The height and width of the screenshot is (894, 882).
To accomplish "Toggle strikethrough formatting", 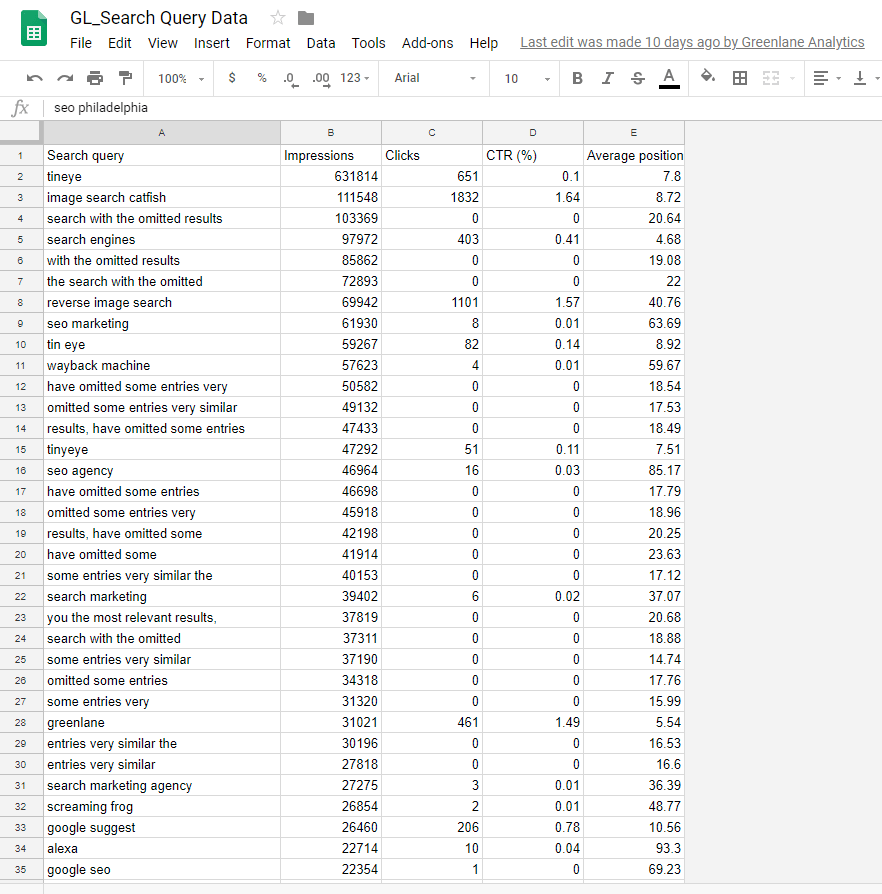I will 638,78.
